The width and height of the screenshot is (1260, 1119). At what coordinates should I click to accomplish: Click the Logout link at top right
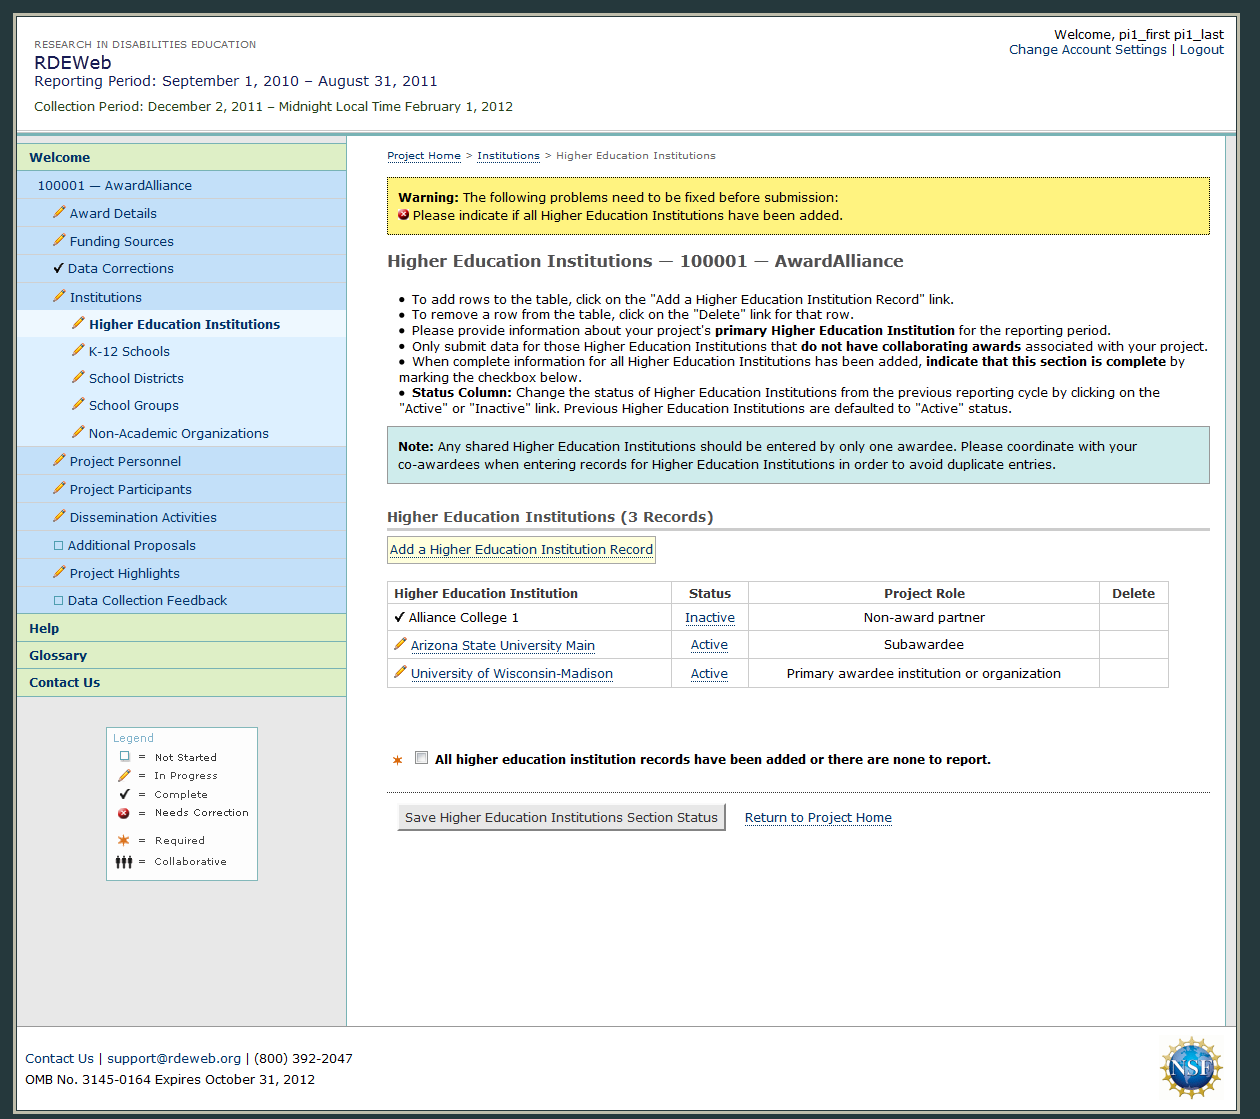click(x=1201, y=49)
